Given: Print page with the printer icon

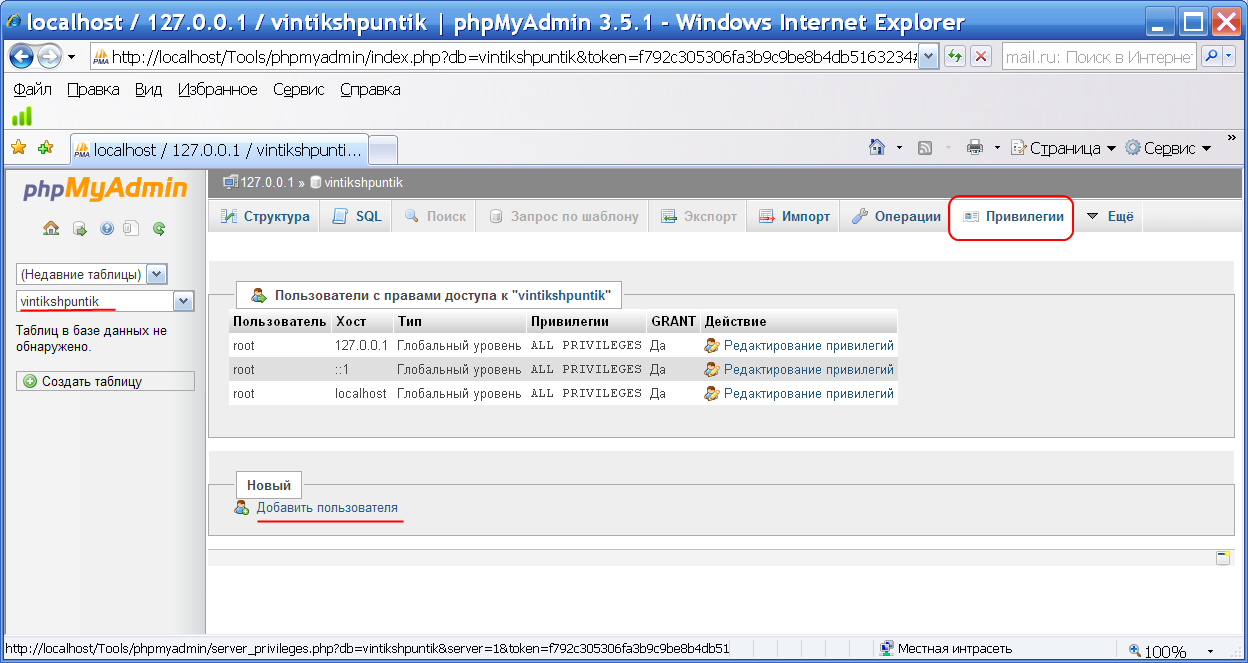Looking at the screenshot, I should click(x=975, y=148).
